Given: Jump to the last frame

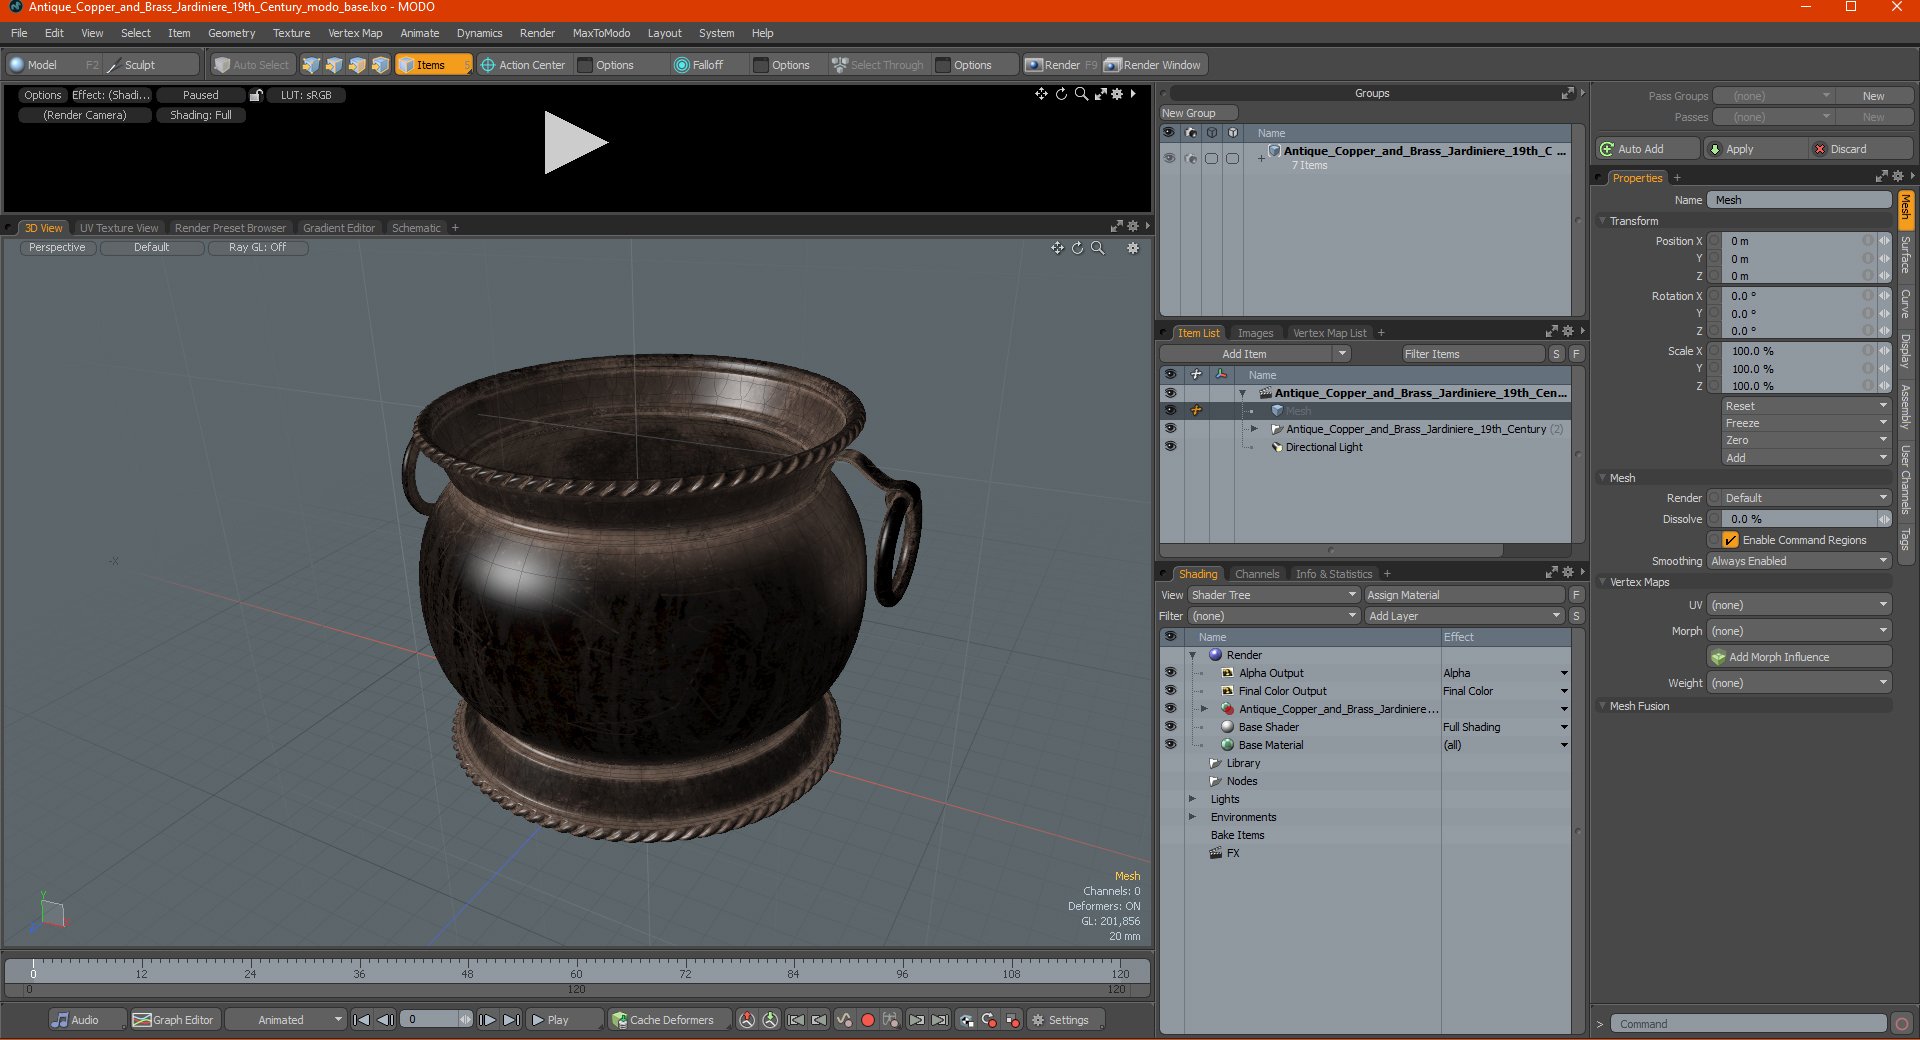Looking at the screenshot, I should [511, 1020].
